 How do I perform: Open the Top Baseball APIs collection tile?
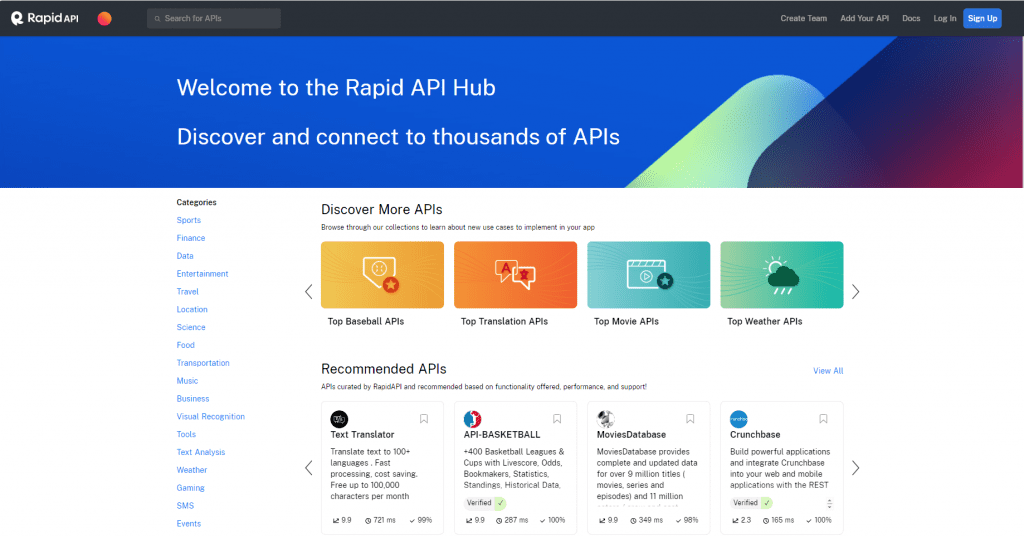point(382,275)
